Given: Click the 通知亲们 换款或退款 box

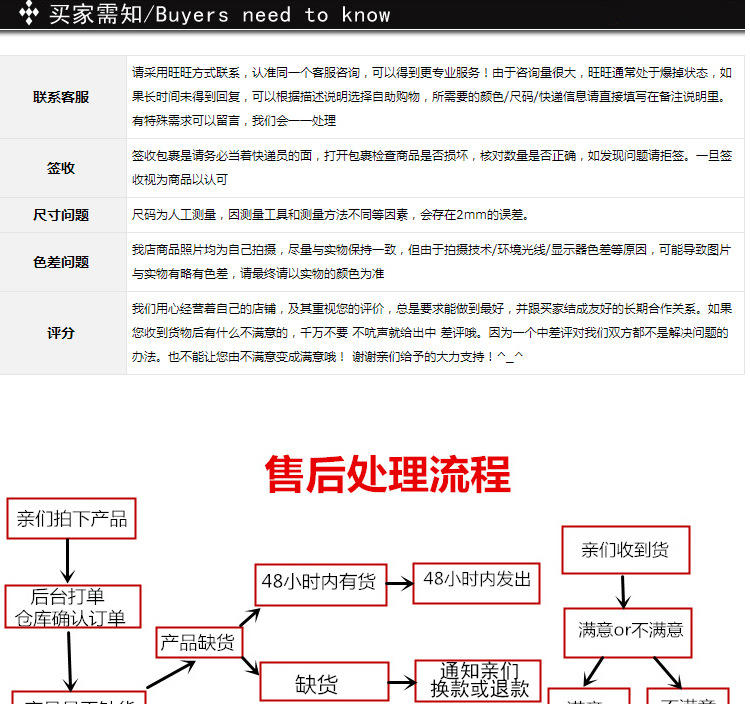Looking at the screenshot, I should [x=478, y=681].
